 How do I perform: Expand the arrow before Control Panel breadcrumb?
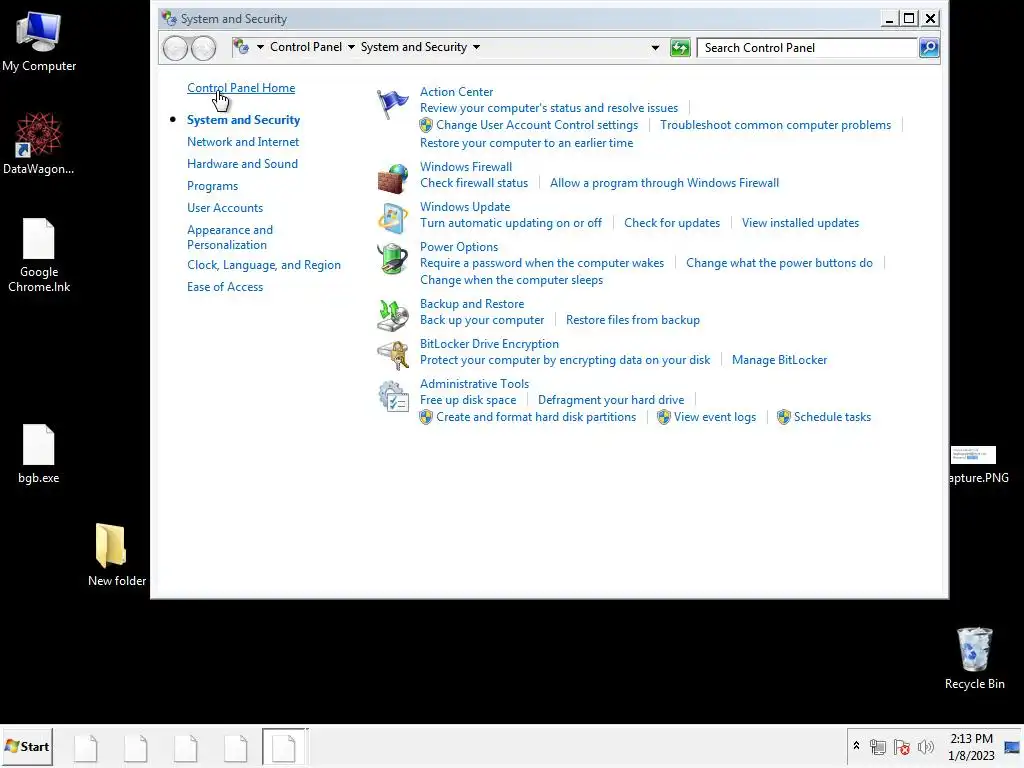click(260, 47)
